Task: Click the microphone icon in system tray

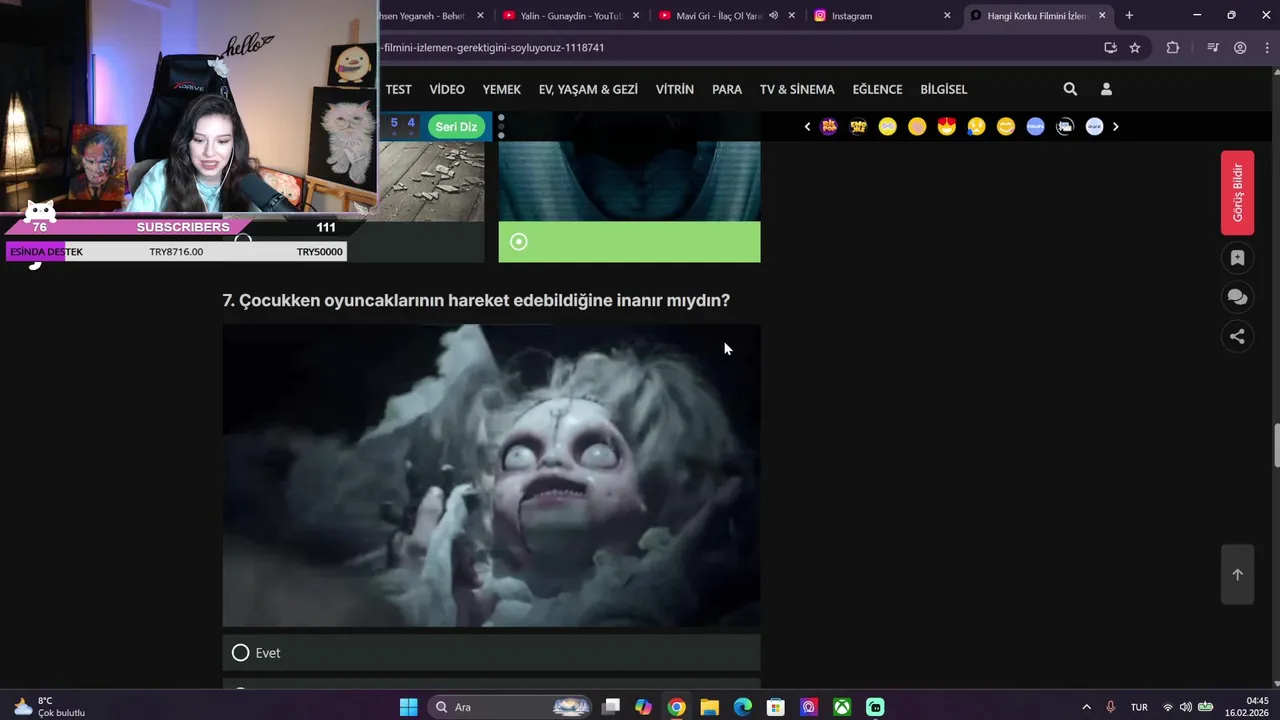Action: click(1110, 707)
